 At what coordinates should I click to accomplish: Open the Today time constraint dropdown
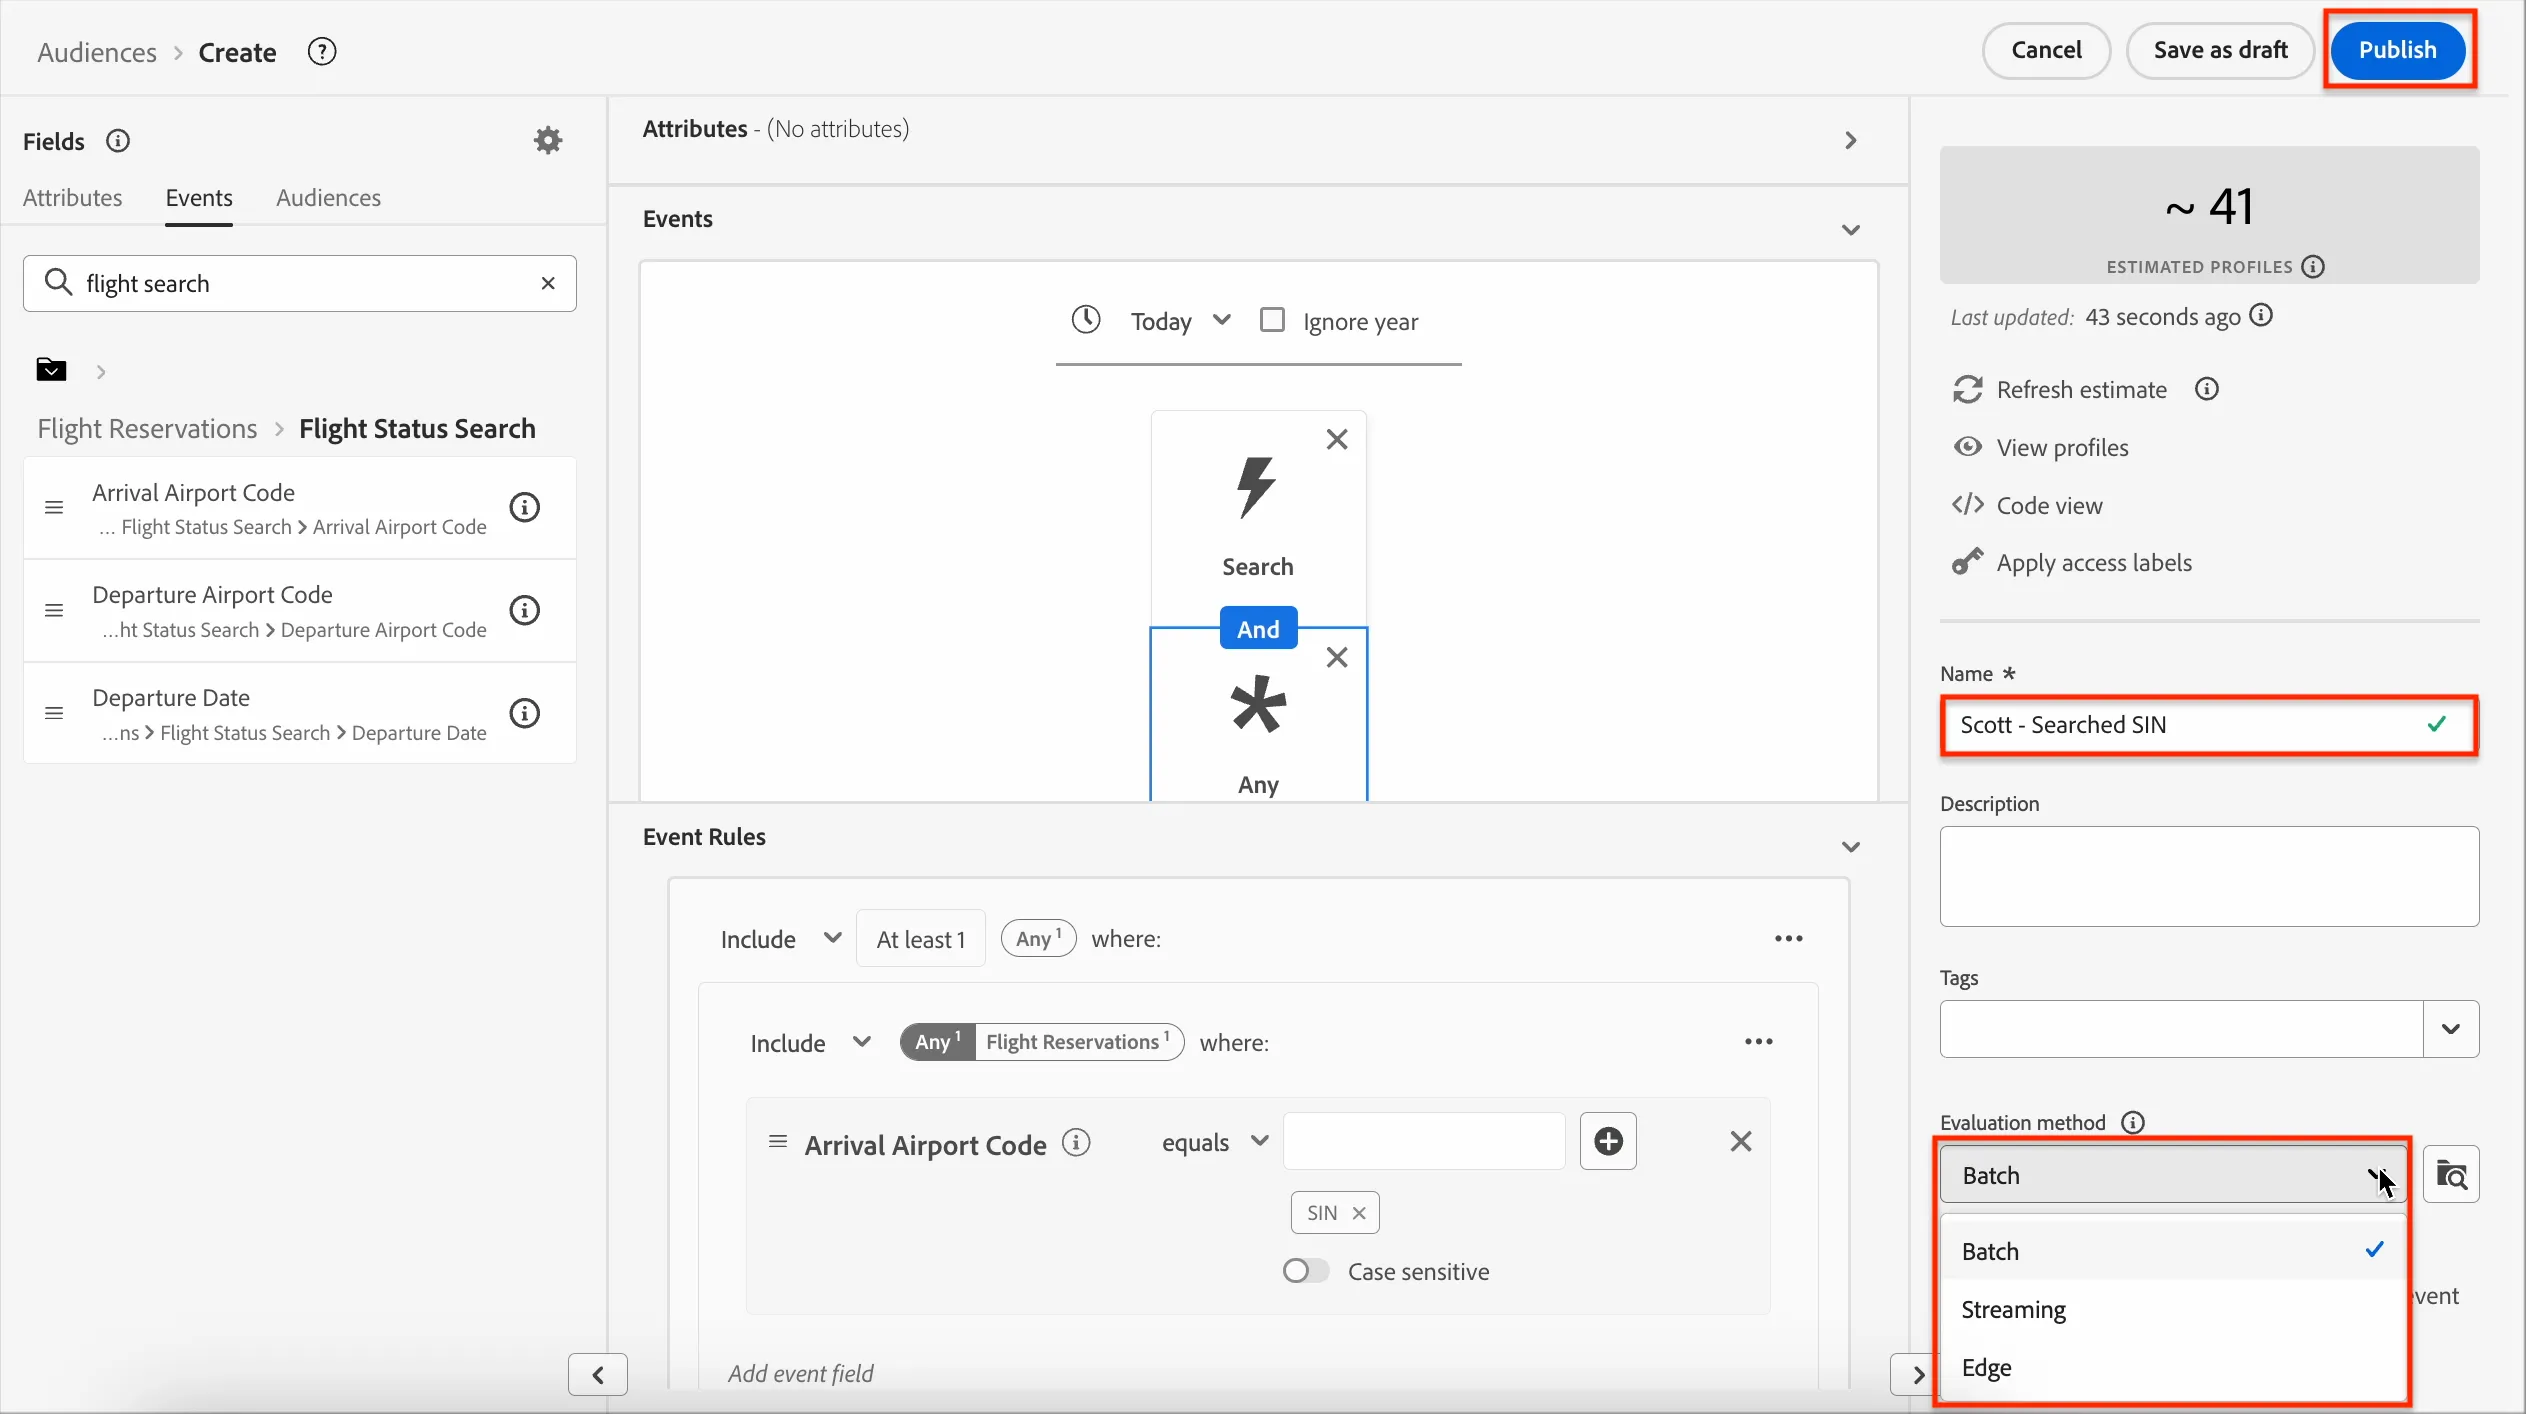click(x=1180, y=321)
